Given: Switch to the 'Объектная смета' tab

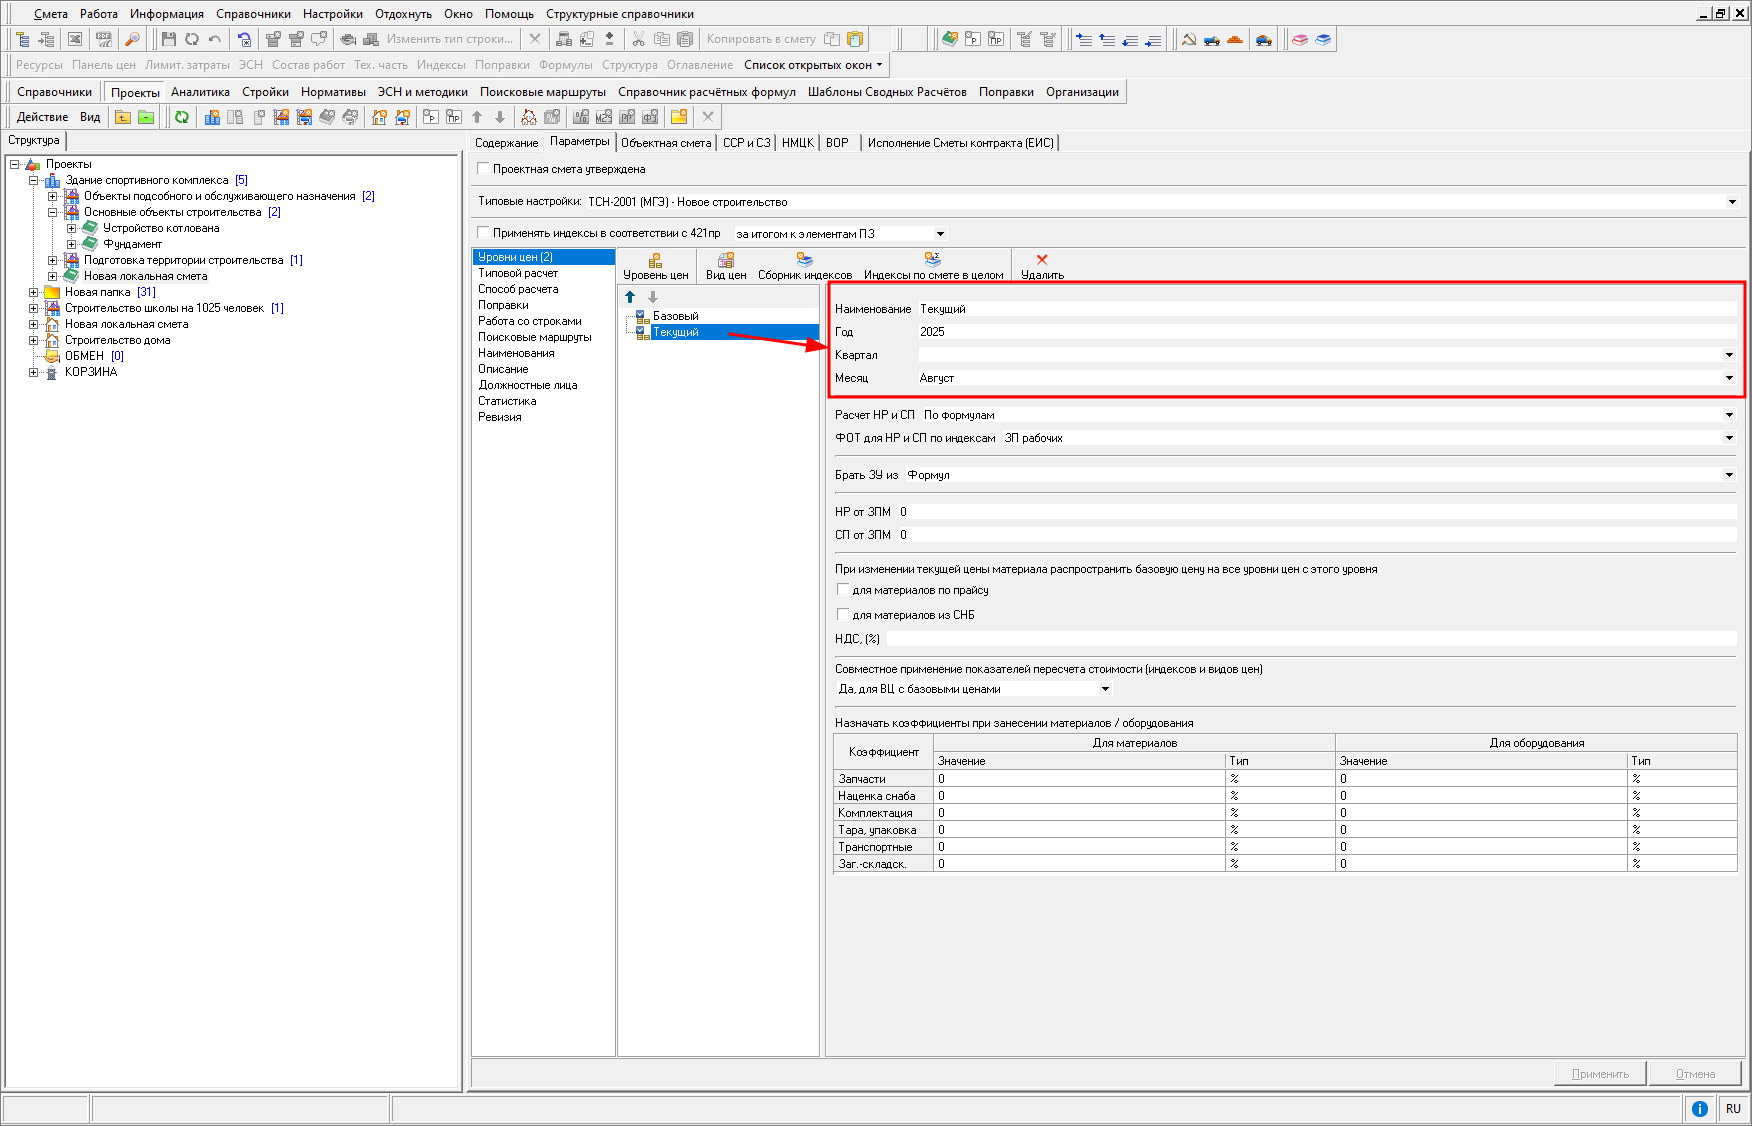Looking at the screenshot, I should 666,143.
